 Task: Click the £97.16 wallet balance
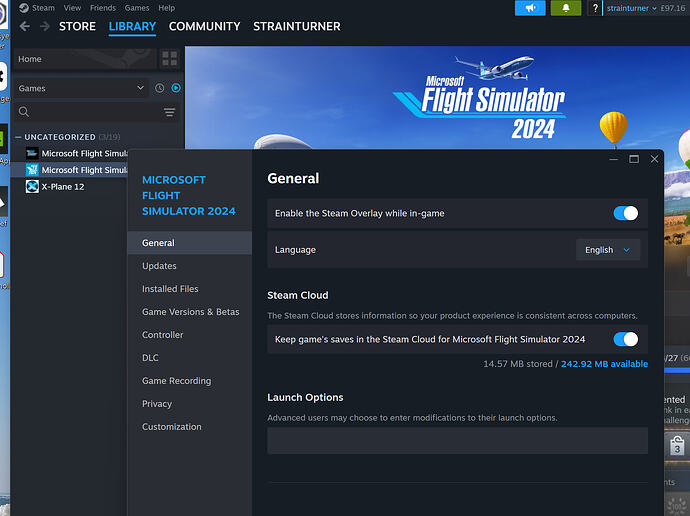point(672,8)
